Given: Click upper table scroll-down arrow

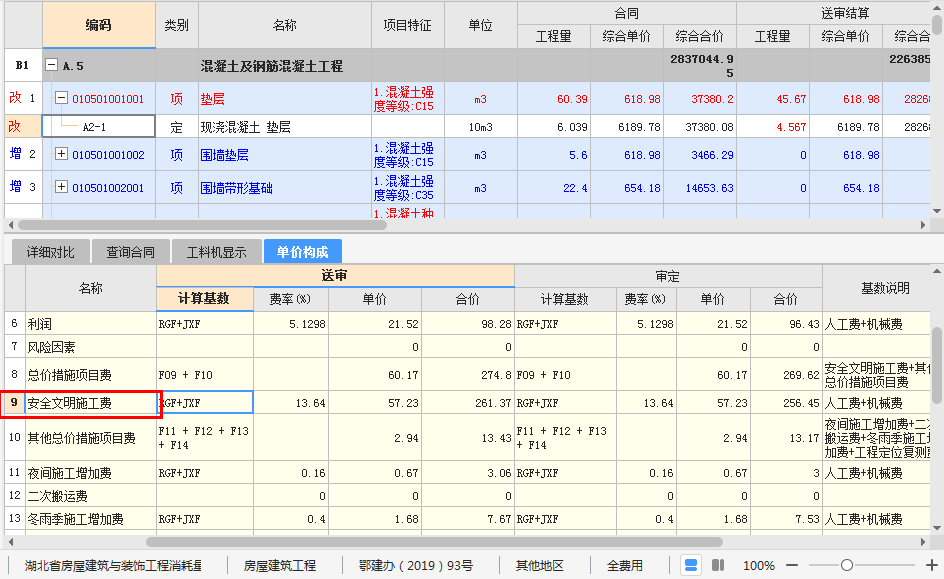Looking at the screenshot, I should [x=937, y=211].
